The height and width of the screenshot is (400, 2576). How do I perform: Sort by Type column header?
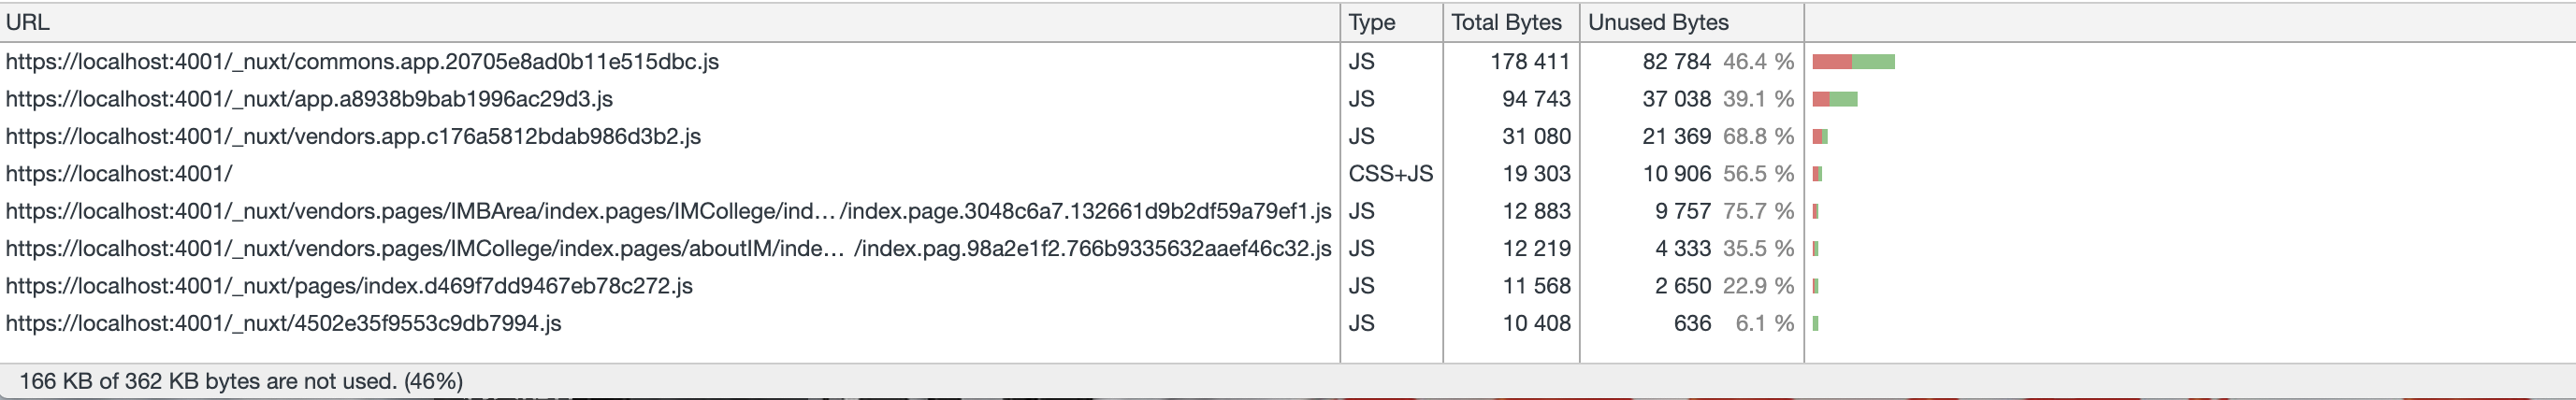pos(1371,22)
